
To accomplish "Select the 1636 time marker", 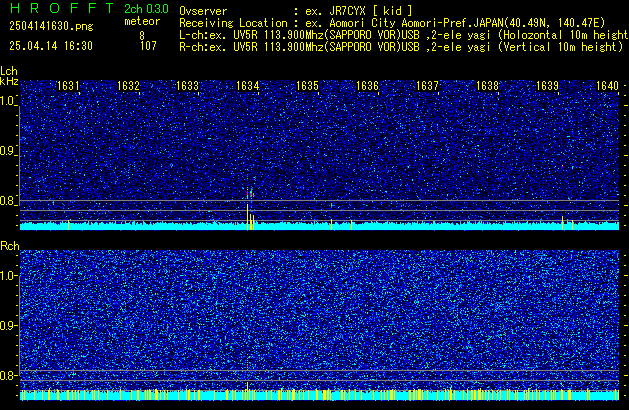I will pos(367,86).
